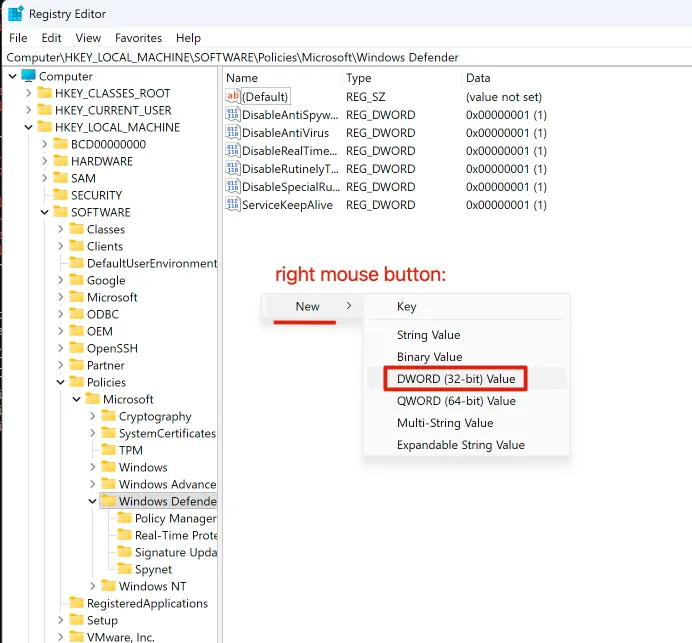Image resolution: width=692 pixels, height=643 pixels.
Task: Open the Favorites menu
Action: point(138,38)
